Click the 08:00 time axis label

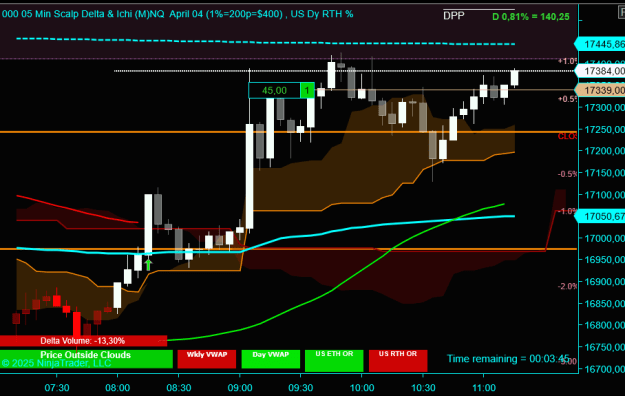click(118, 388)
